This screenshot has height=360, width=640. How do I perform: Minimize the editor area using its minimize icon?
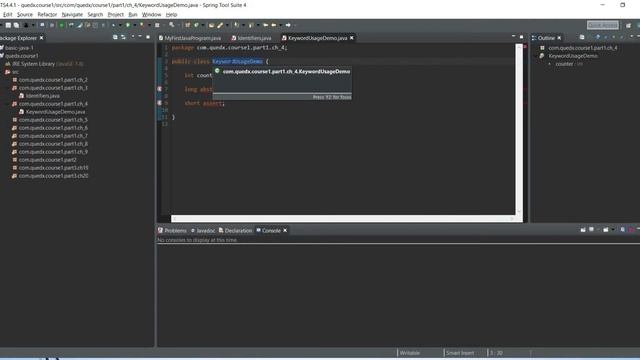(513, 37)
